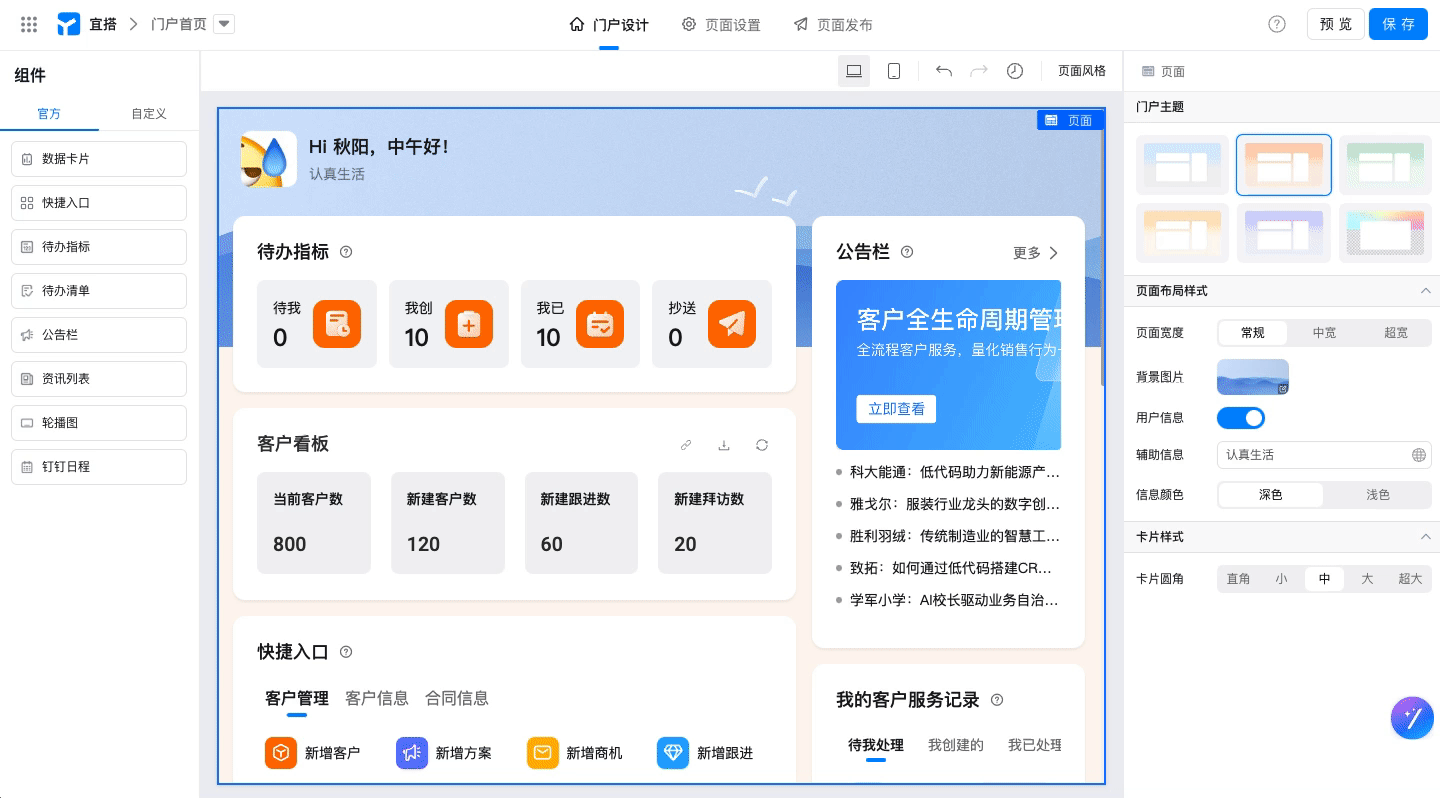Screen dimensions: 1440x798
Task: Switch to mobile preview mode
Action: [894, 71]
